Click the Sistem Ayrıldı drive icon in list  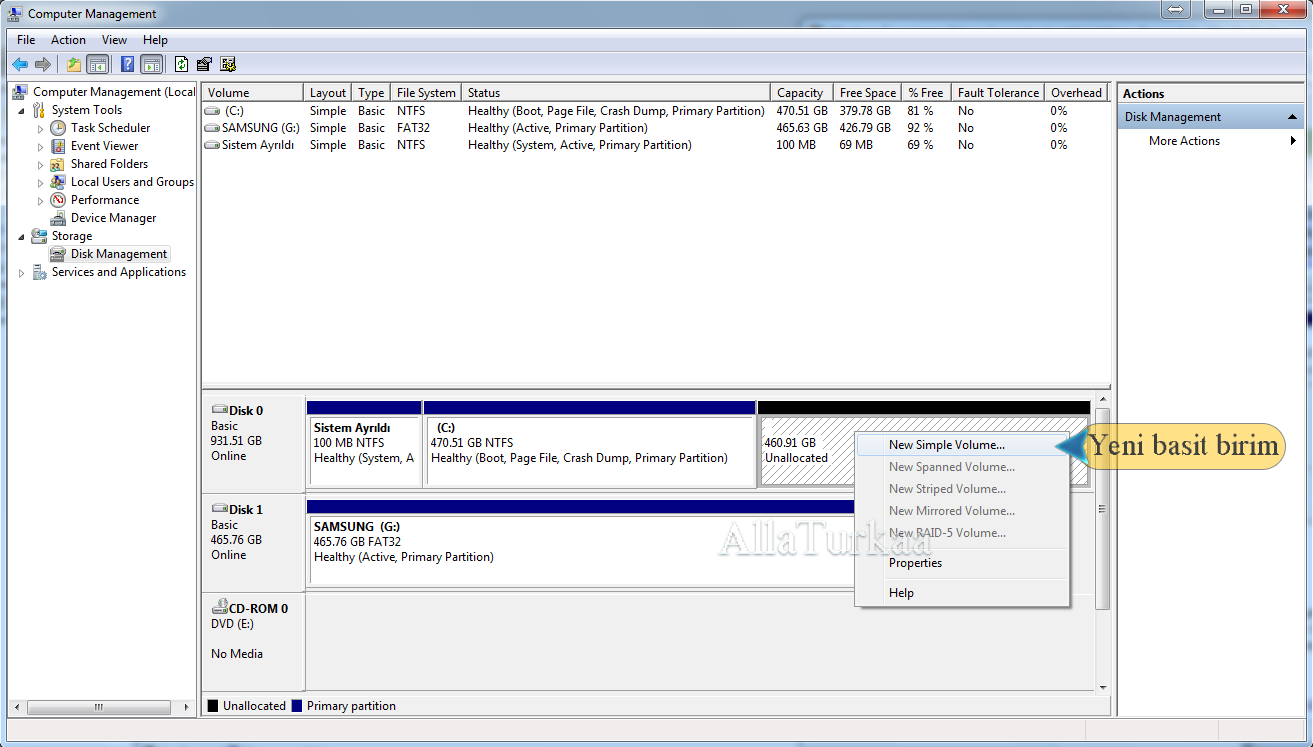tap(212, 145)
